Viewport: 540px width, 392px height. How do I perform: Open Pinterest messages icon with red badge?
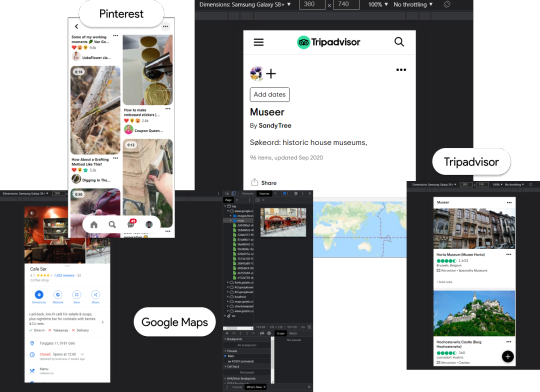[x=131, y=224]
